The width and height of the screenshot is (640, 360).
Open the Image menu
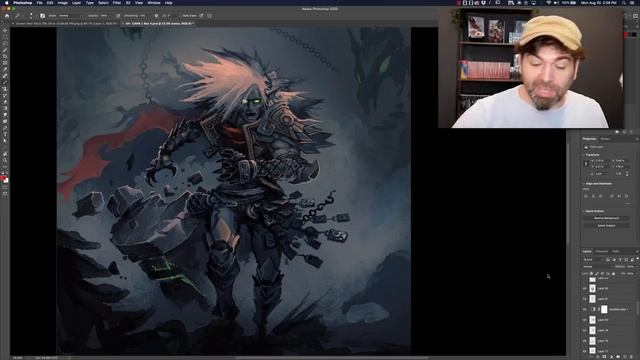62,2
